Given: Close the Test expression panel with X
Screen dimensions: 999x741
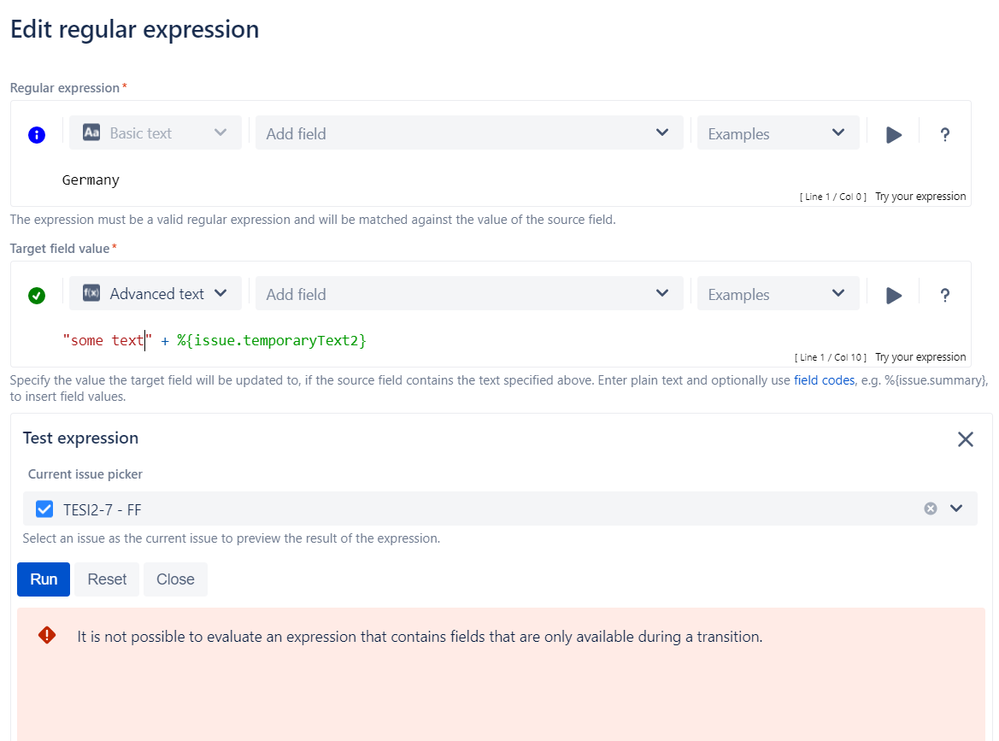Looking at the screenshot, I should 965,439.
